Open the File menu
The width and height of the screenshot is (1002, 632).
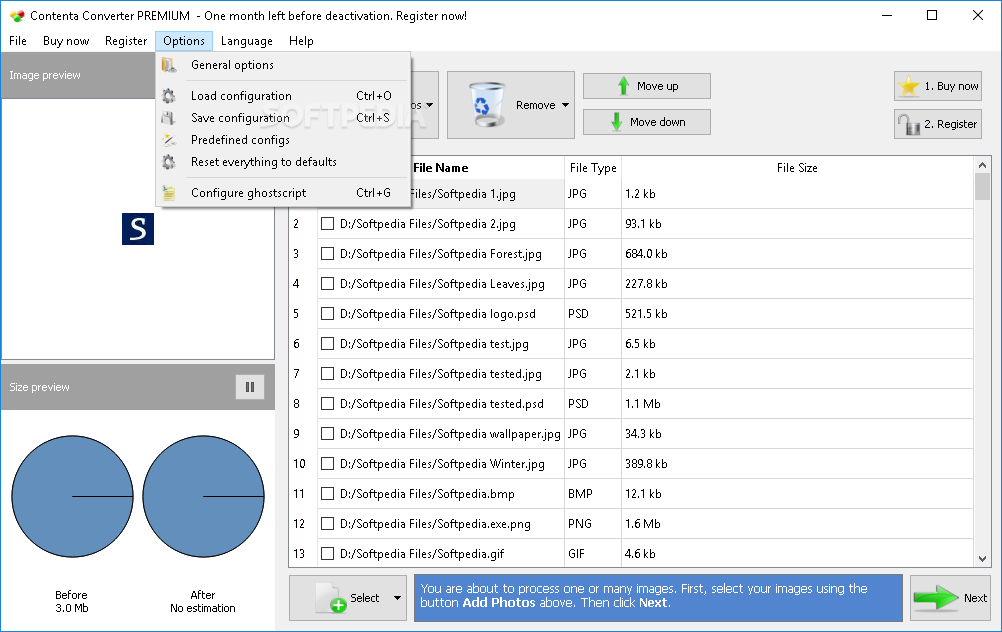(18, 41)
